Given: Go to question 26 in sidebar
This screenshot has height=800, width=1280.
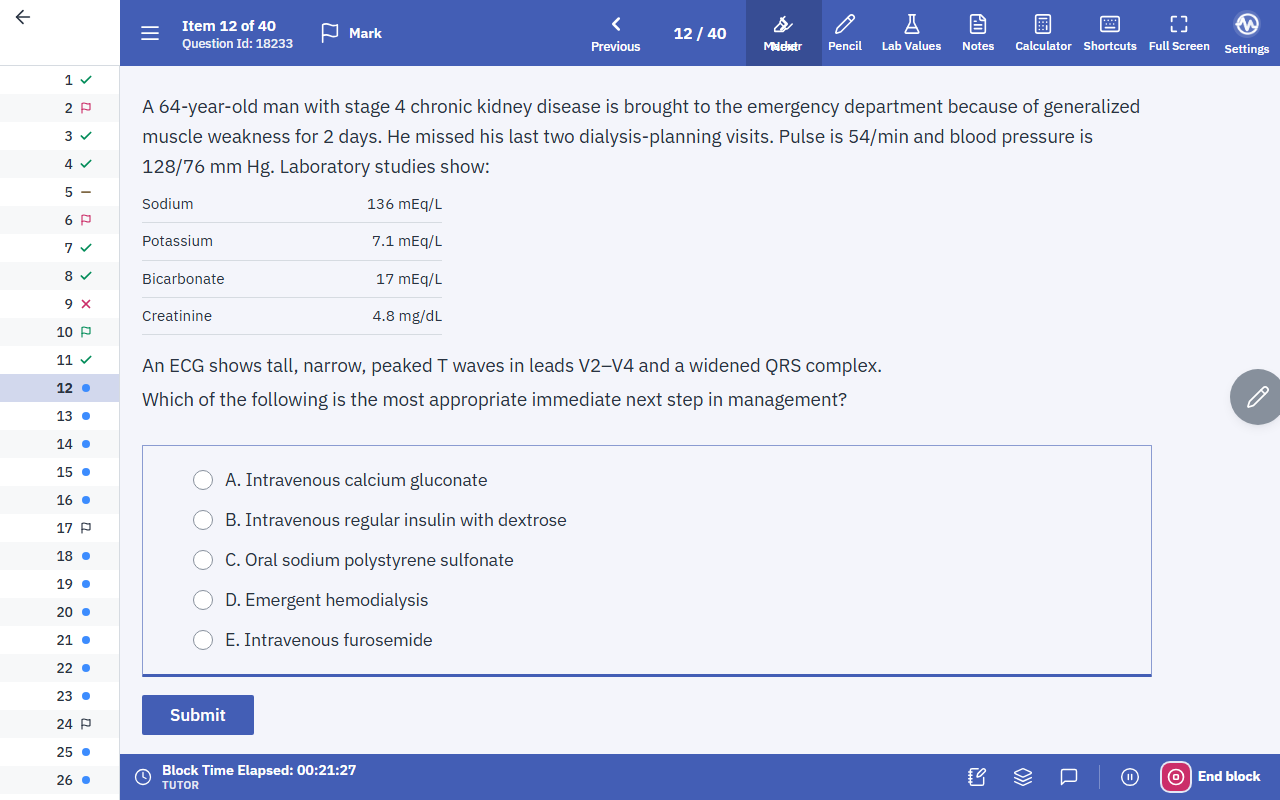Looking at the screenshot, I should point(60,780).
